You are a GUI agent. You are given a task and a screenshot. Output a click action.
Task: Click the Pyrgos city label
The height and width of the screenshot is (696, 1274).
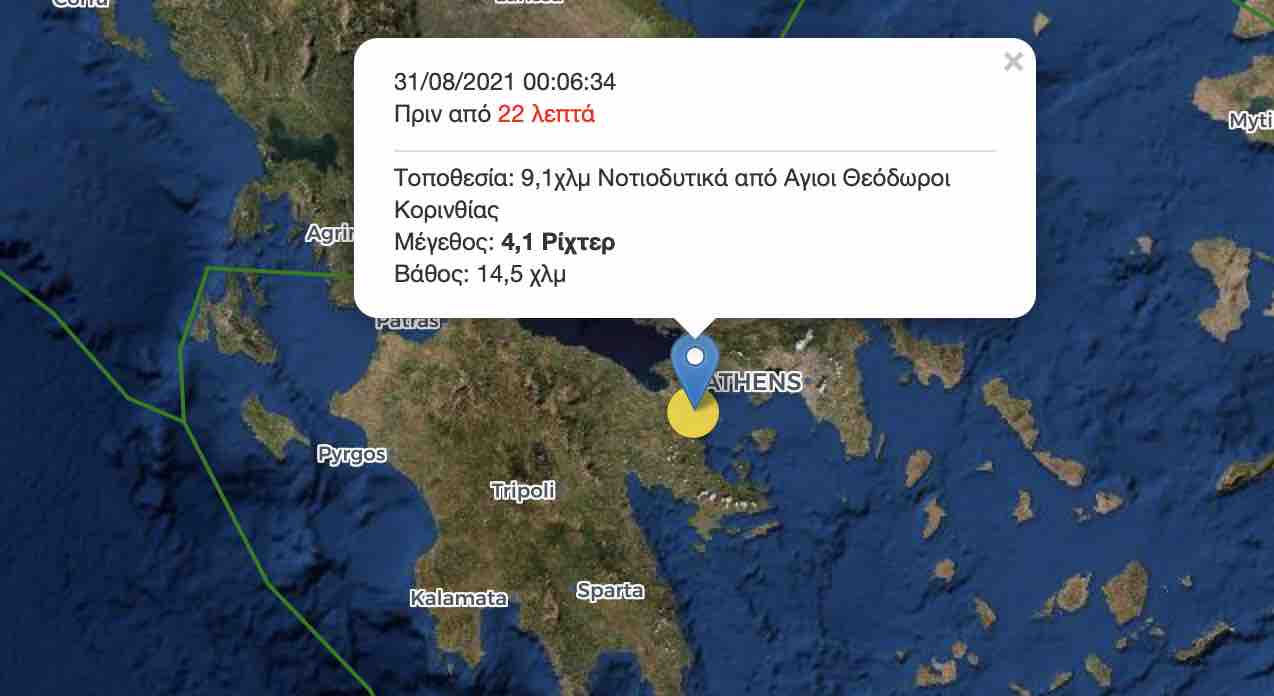point(352,454)
